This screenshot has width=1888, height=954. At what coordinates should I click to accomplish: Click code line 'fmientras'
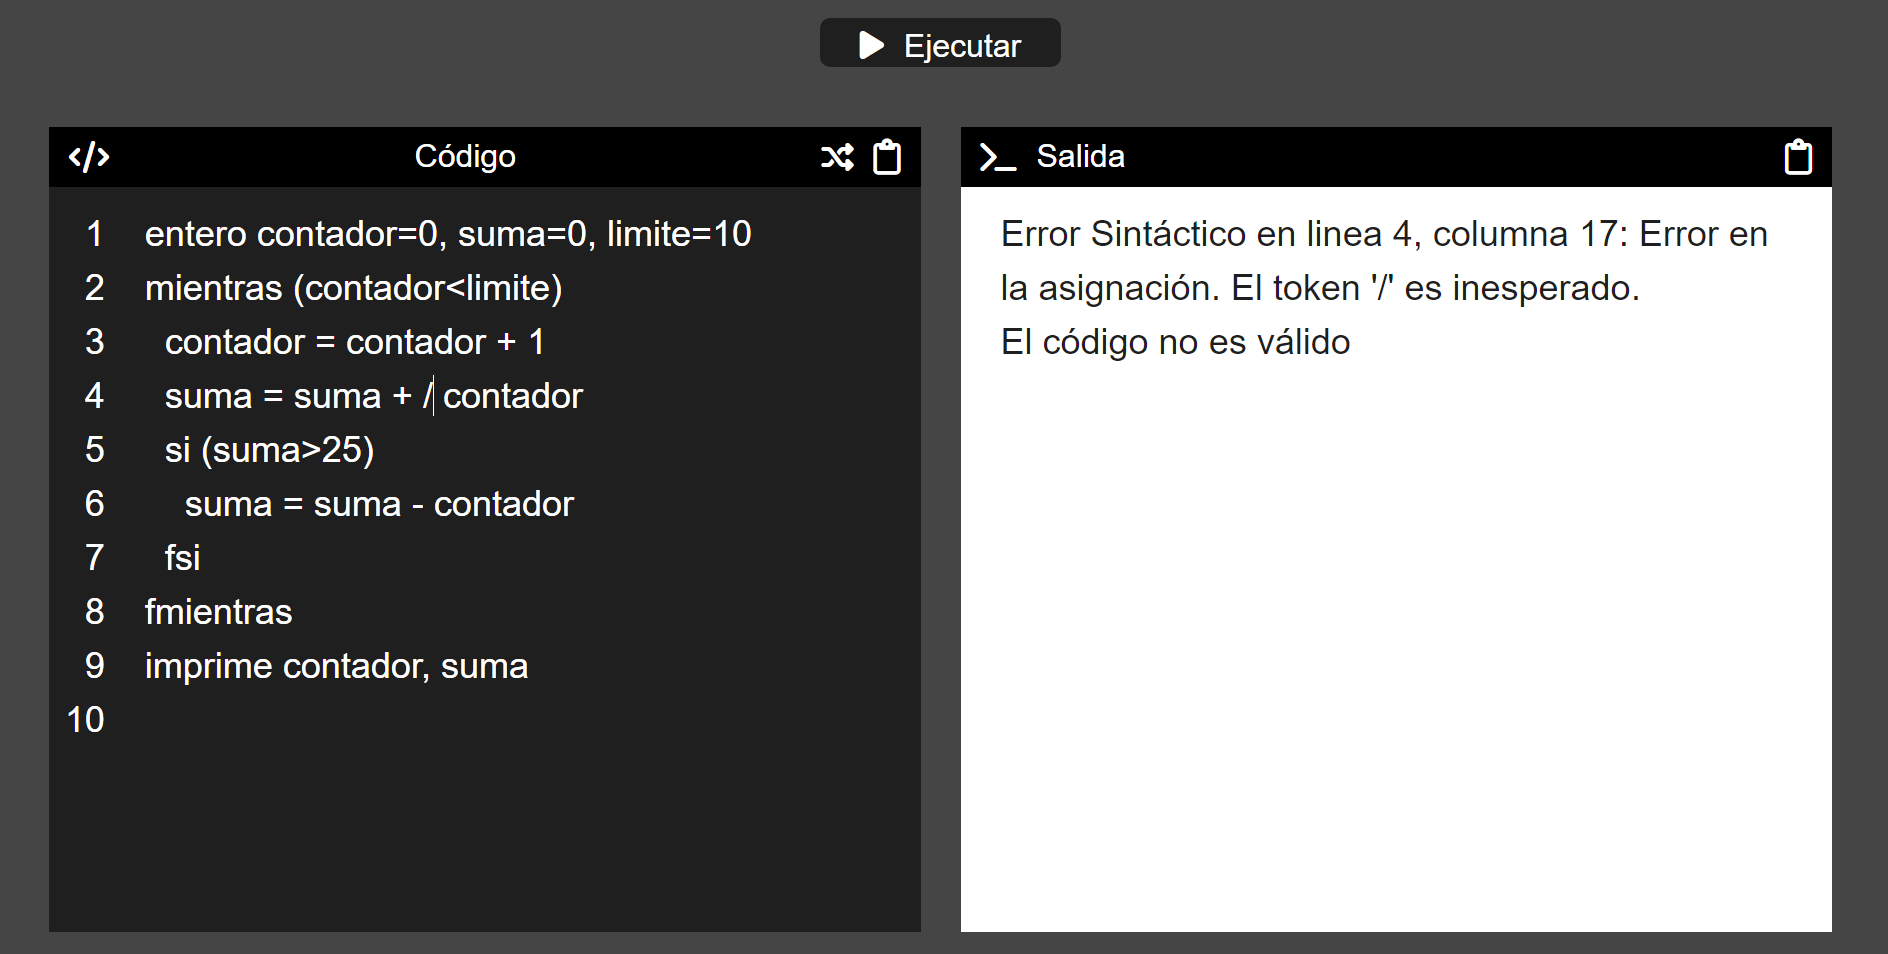pyautogui.click(x=219, y=612)
